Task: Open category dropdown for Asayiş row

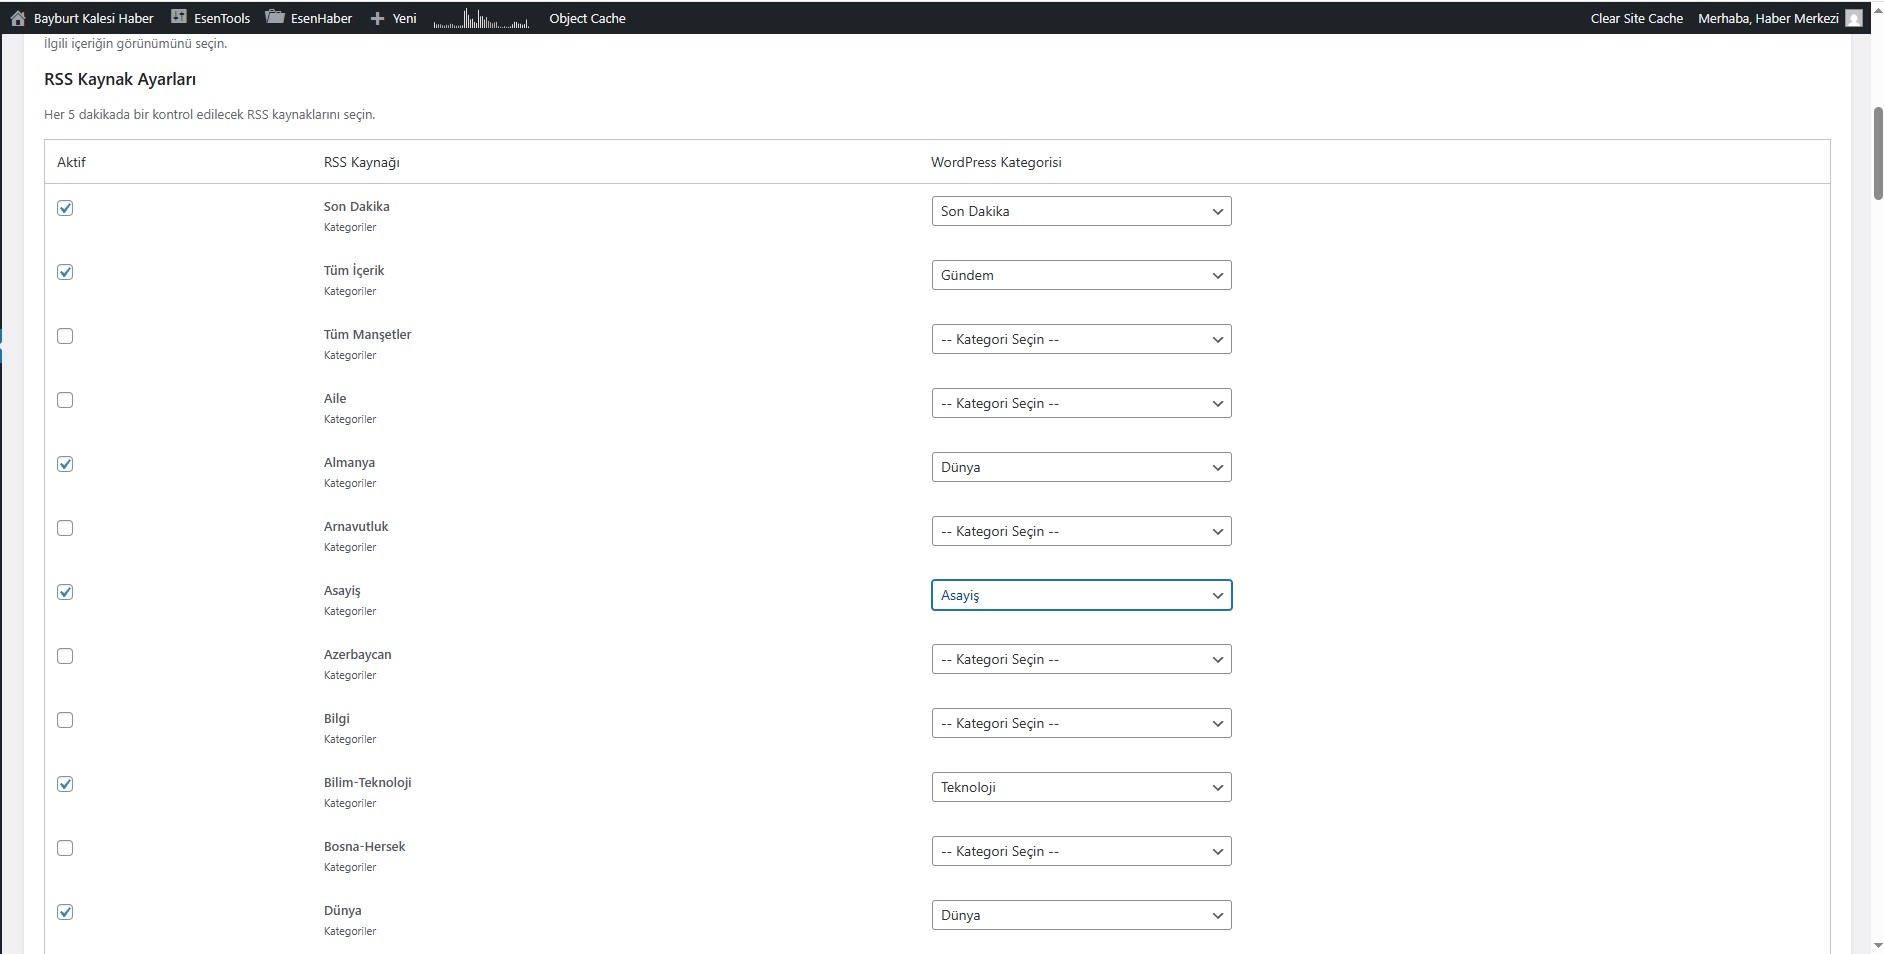Action: tap(1081, 595)
